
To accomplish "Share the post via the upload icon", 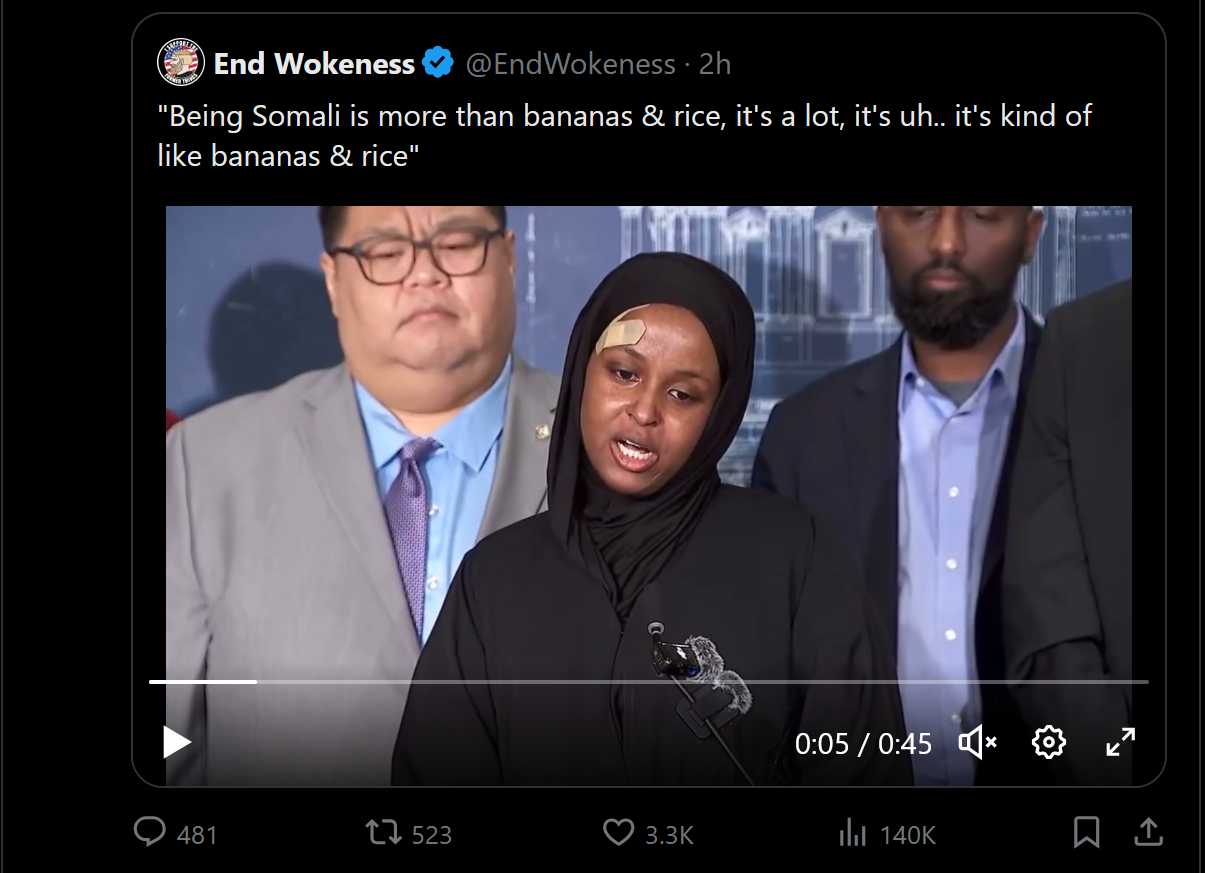I will click(1149, 831).
